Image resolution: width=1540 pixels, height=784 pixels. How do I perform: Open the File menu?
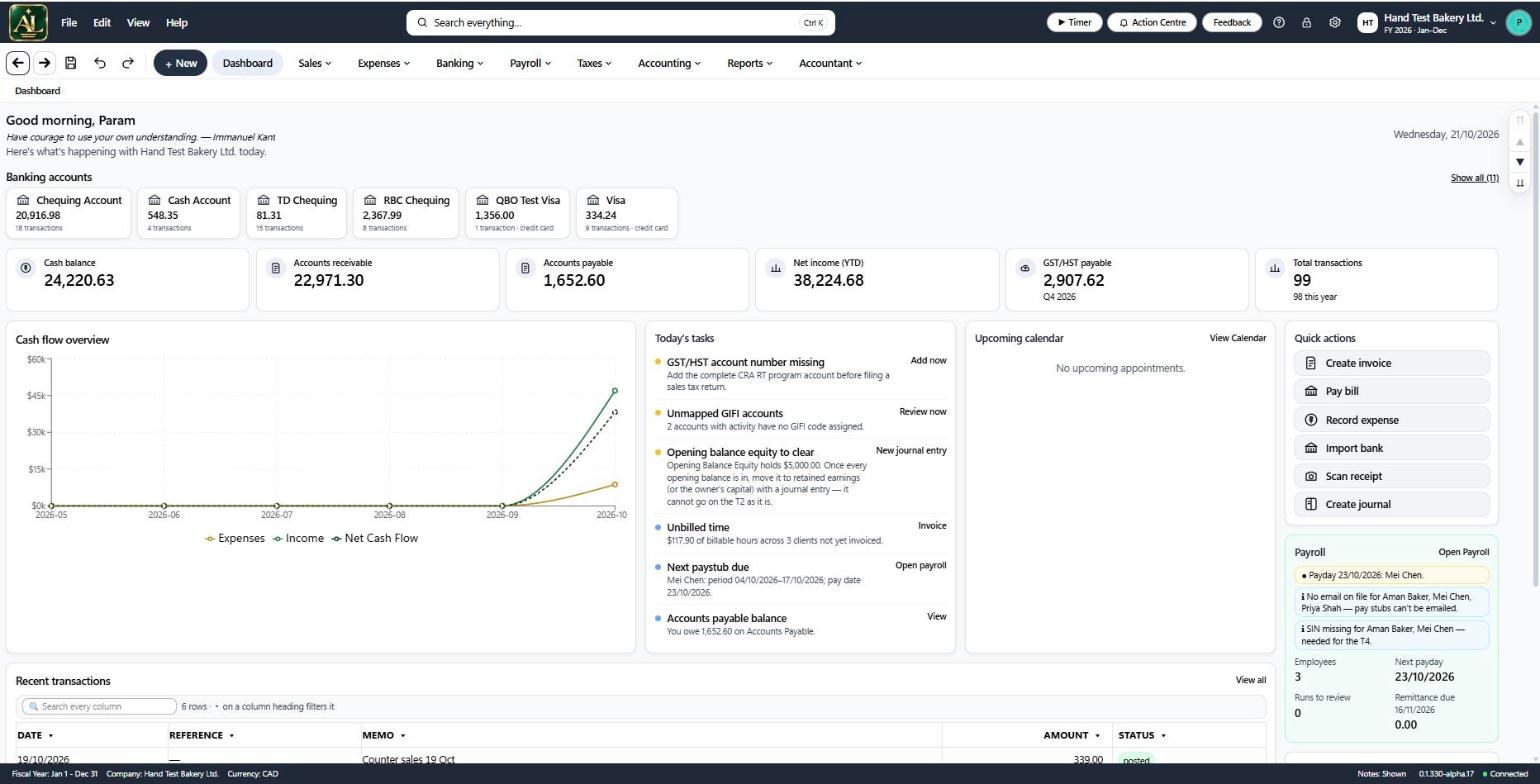coord(69,22)
